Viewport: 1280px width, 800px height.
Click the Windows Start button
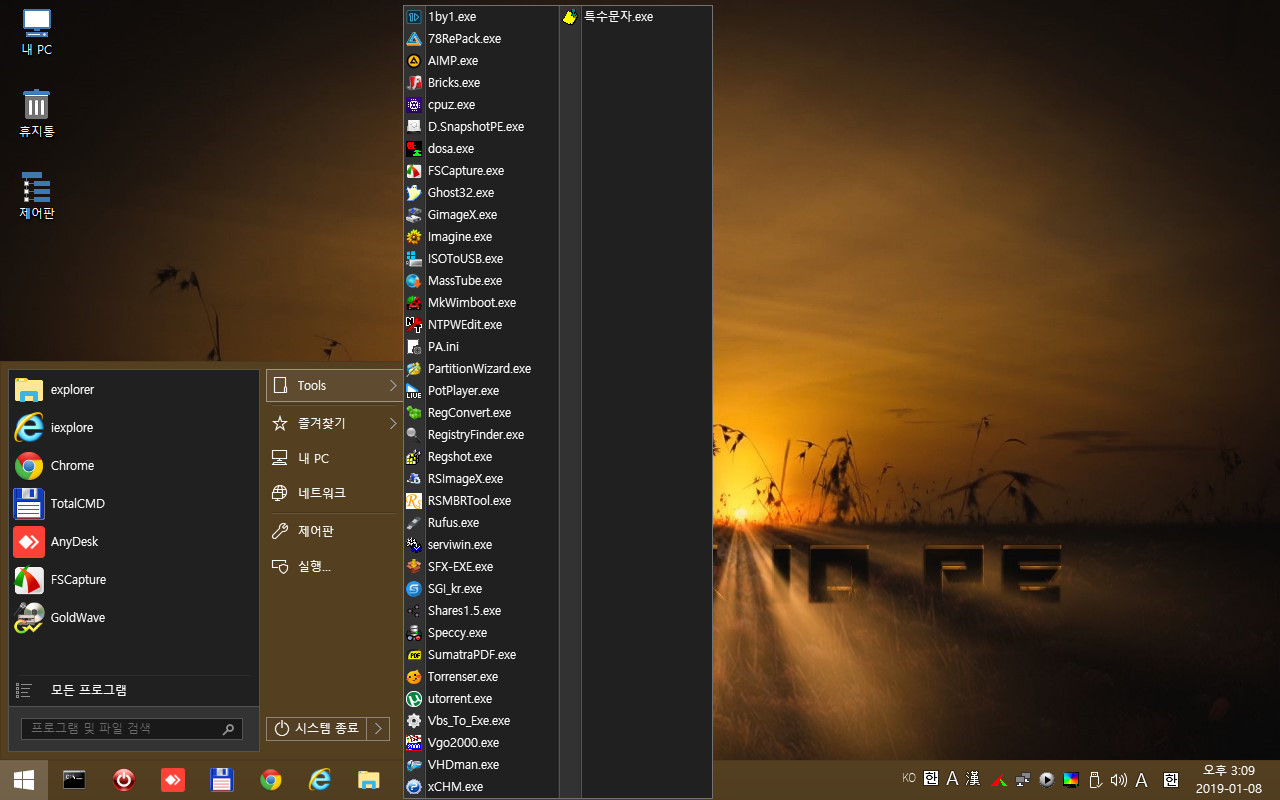[24, 780]
